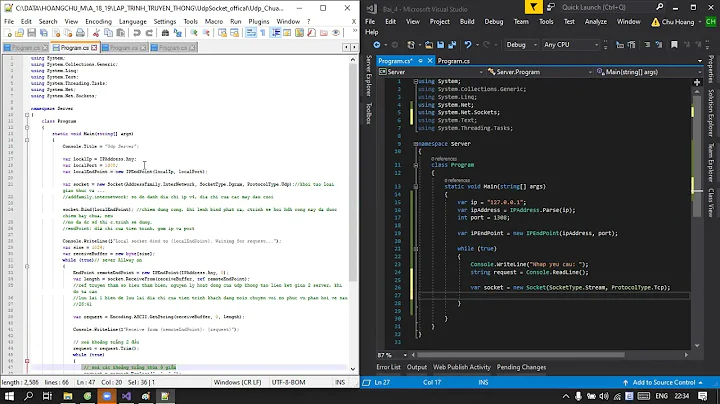
Task: Open Solution Explorer side tab
Action: coord(711,113)
